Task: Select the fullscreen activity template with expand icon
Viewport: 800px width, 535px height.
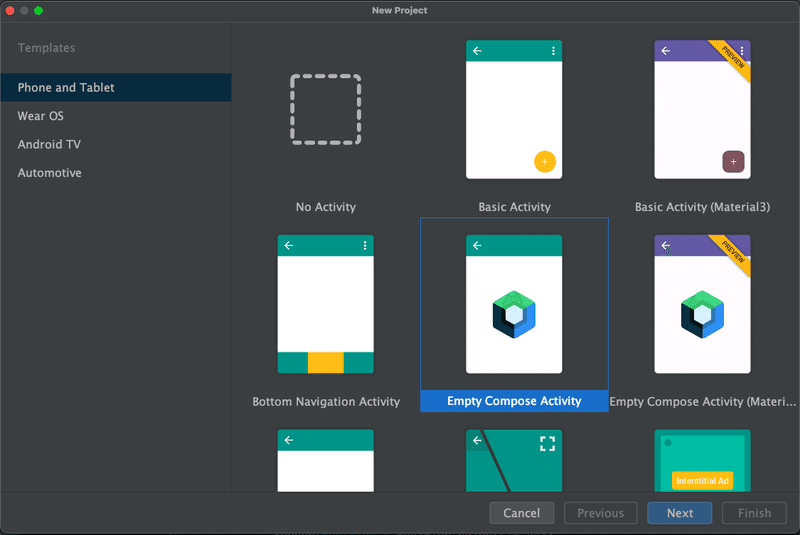Action: click(514, 461)
